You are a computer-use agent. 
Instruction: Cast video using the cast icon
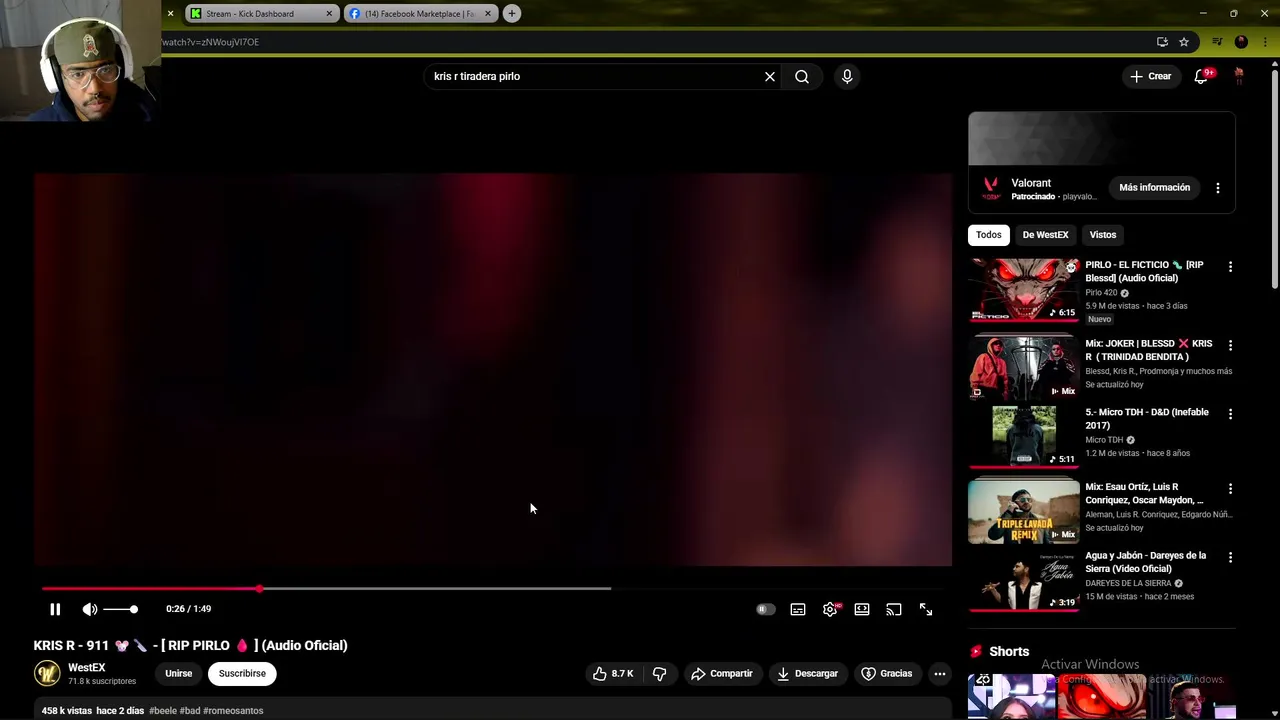pyautogui.click(x=894, y=609)
